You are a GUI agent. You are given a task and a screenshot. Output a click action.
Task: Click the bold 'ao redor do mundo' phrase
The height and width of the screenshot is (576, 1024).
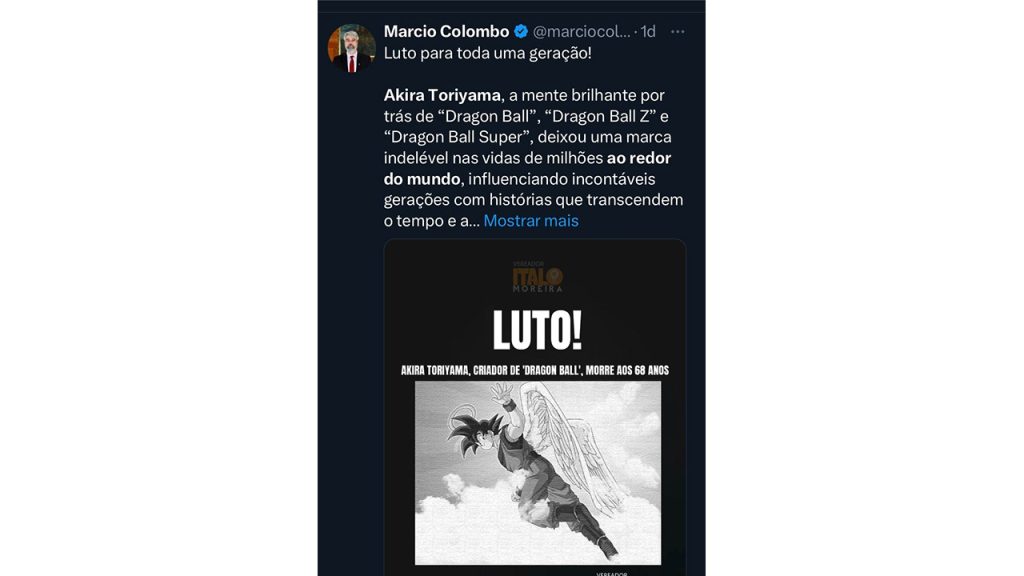(x=527, y=168)
